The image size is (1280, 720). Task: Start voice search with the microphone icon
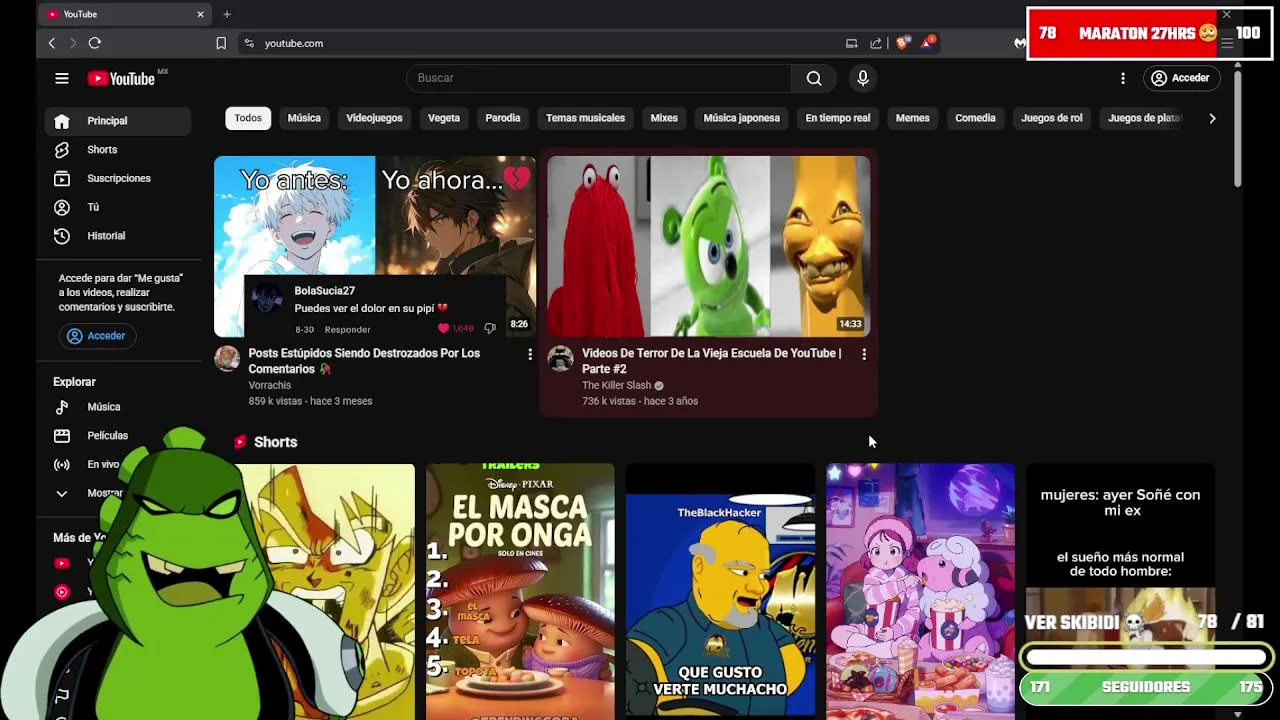coord(863,78)
